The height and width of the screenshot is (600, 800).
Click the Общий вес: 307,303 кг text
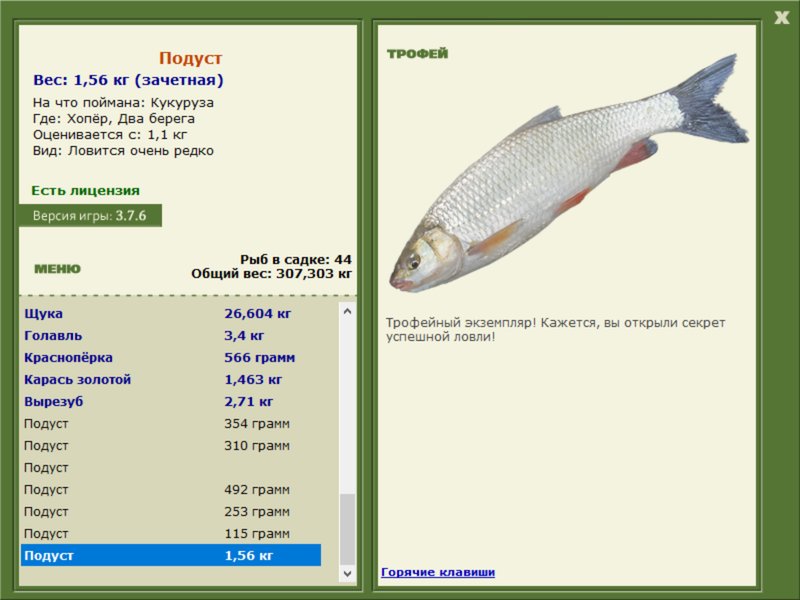[271, 274]
